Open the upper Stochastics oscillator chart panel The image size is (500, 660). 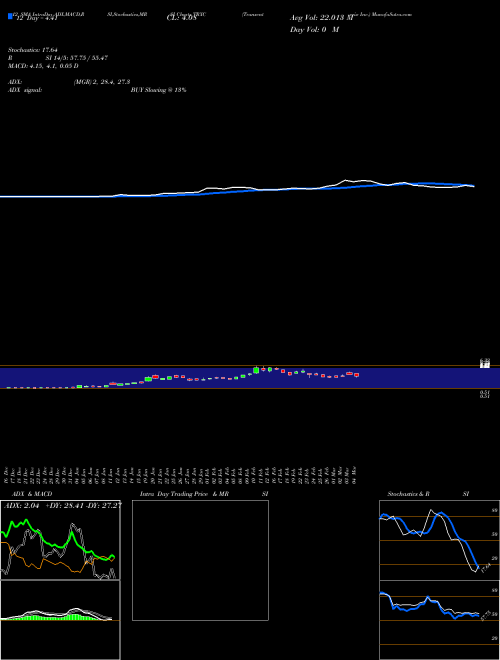click(439, 540)
